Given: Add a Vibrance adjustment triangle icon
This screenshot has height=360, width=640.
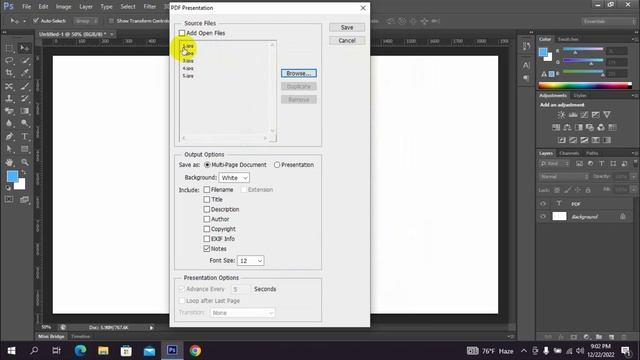Looking at the screenshot, I should [607, 115].
